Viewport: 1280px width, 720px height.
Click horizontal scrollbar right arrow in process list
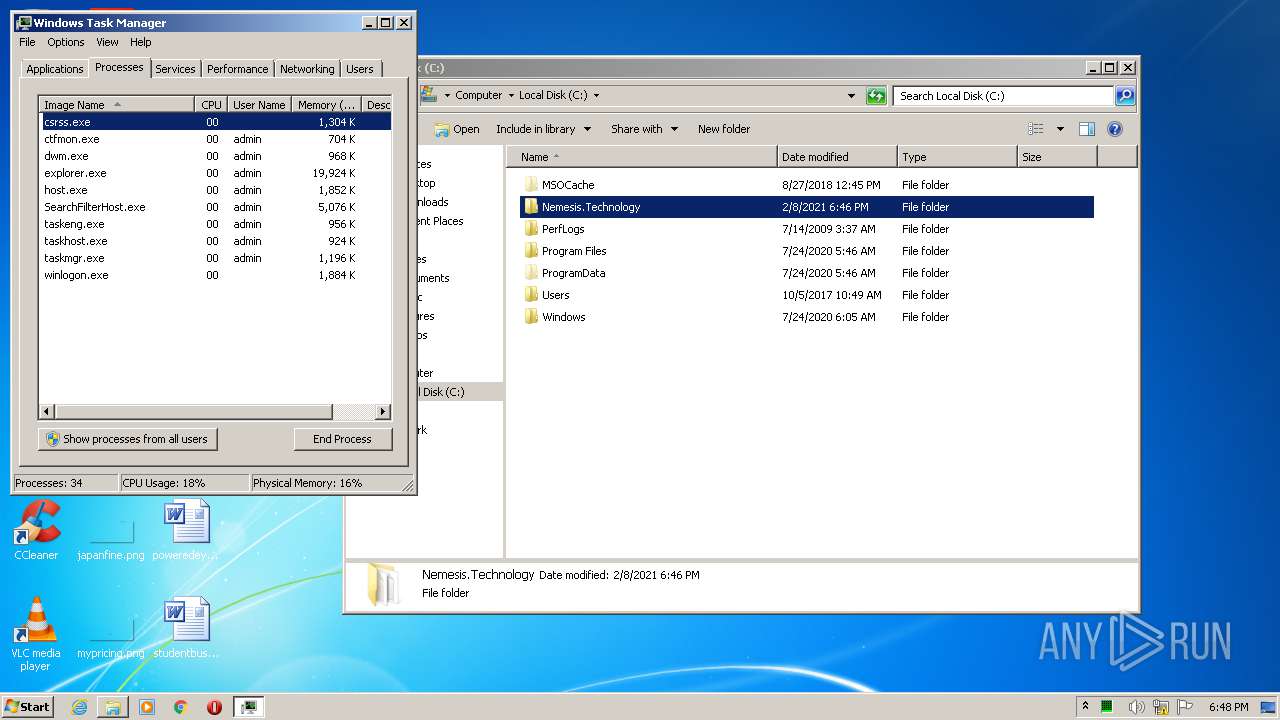coord(383,412)
